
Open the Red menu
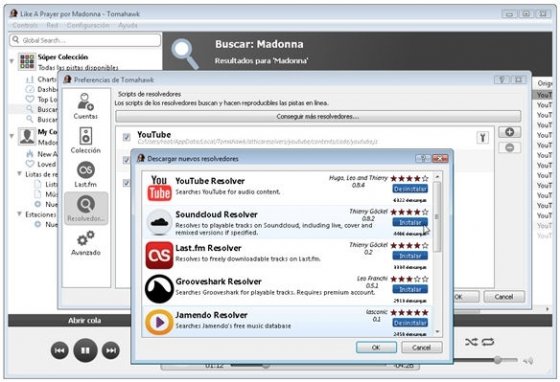point(52,25)
